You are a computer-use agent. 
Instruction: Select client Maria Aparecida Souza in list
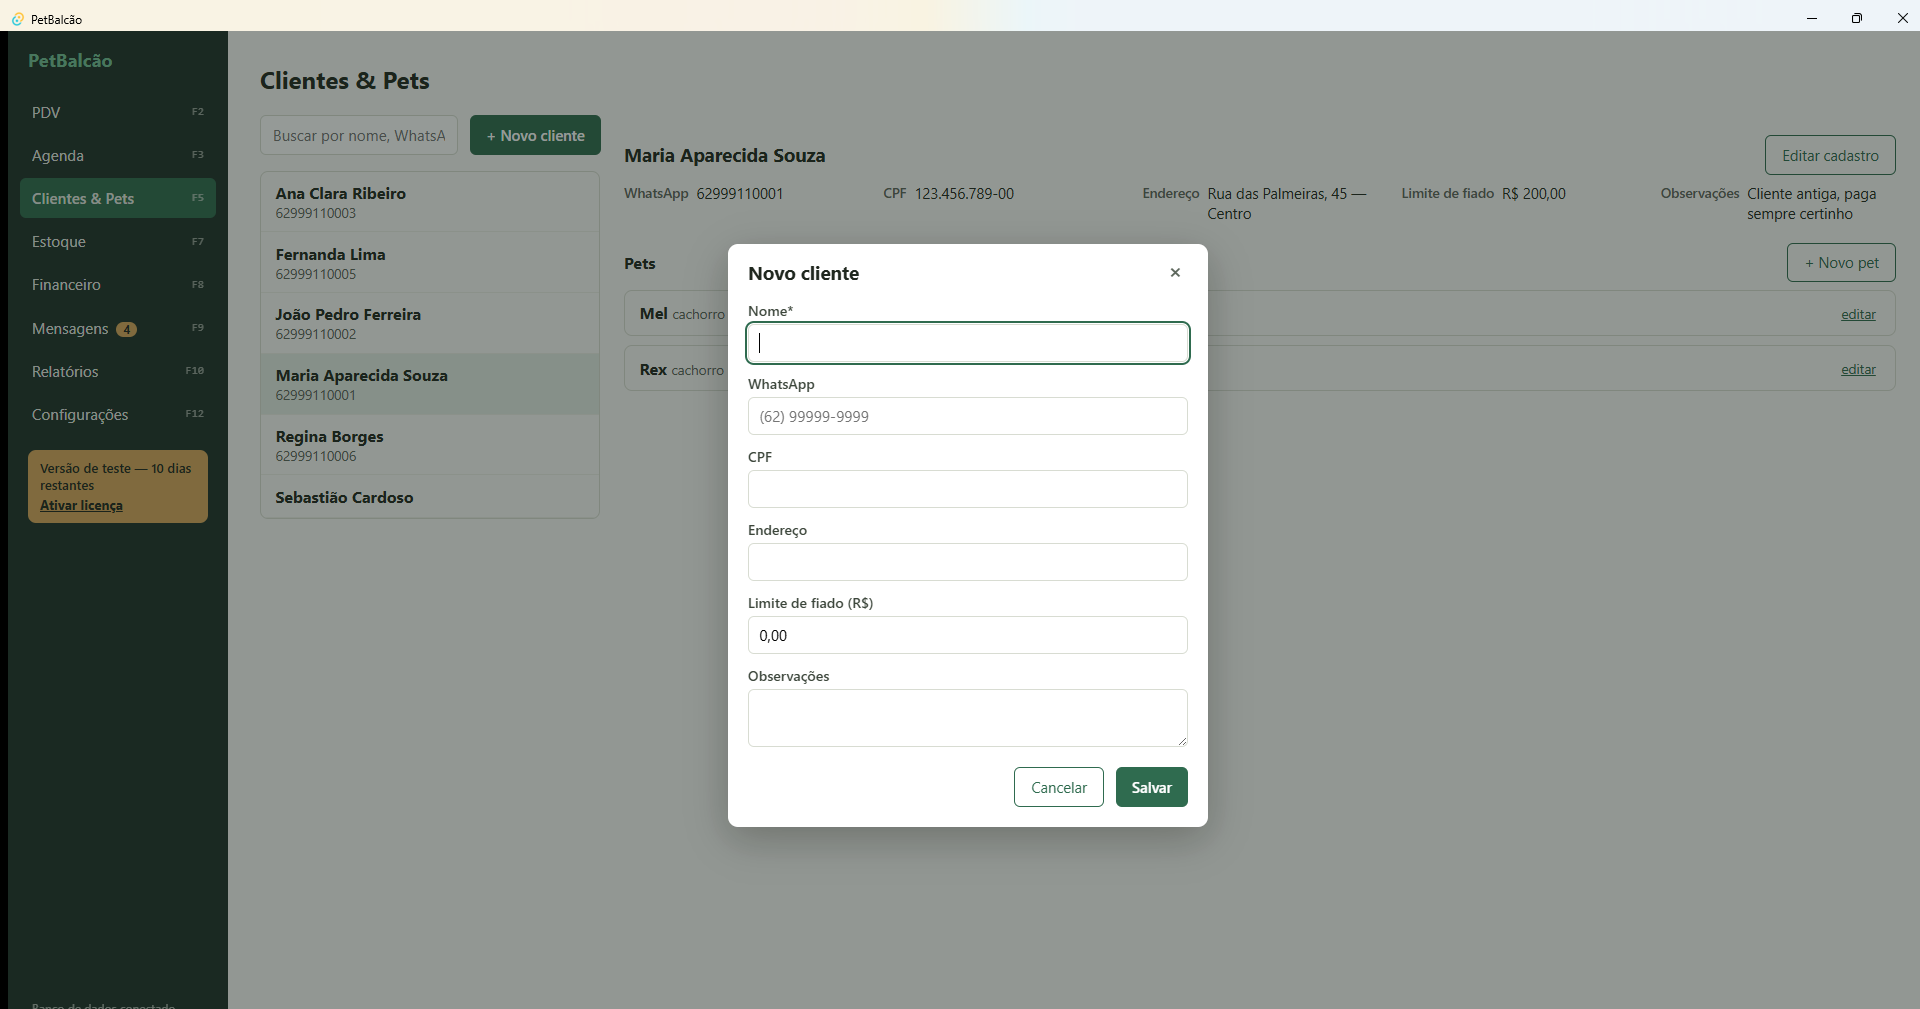[x=430, y=384]
